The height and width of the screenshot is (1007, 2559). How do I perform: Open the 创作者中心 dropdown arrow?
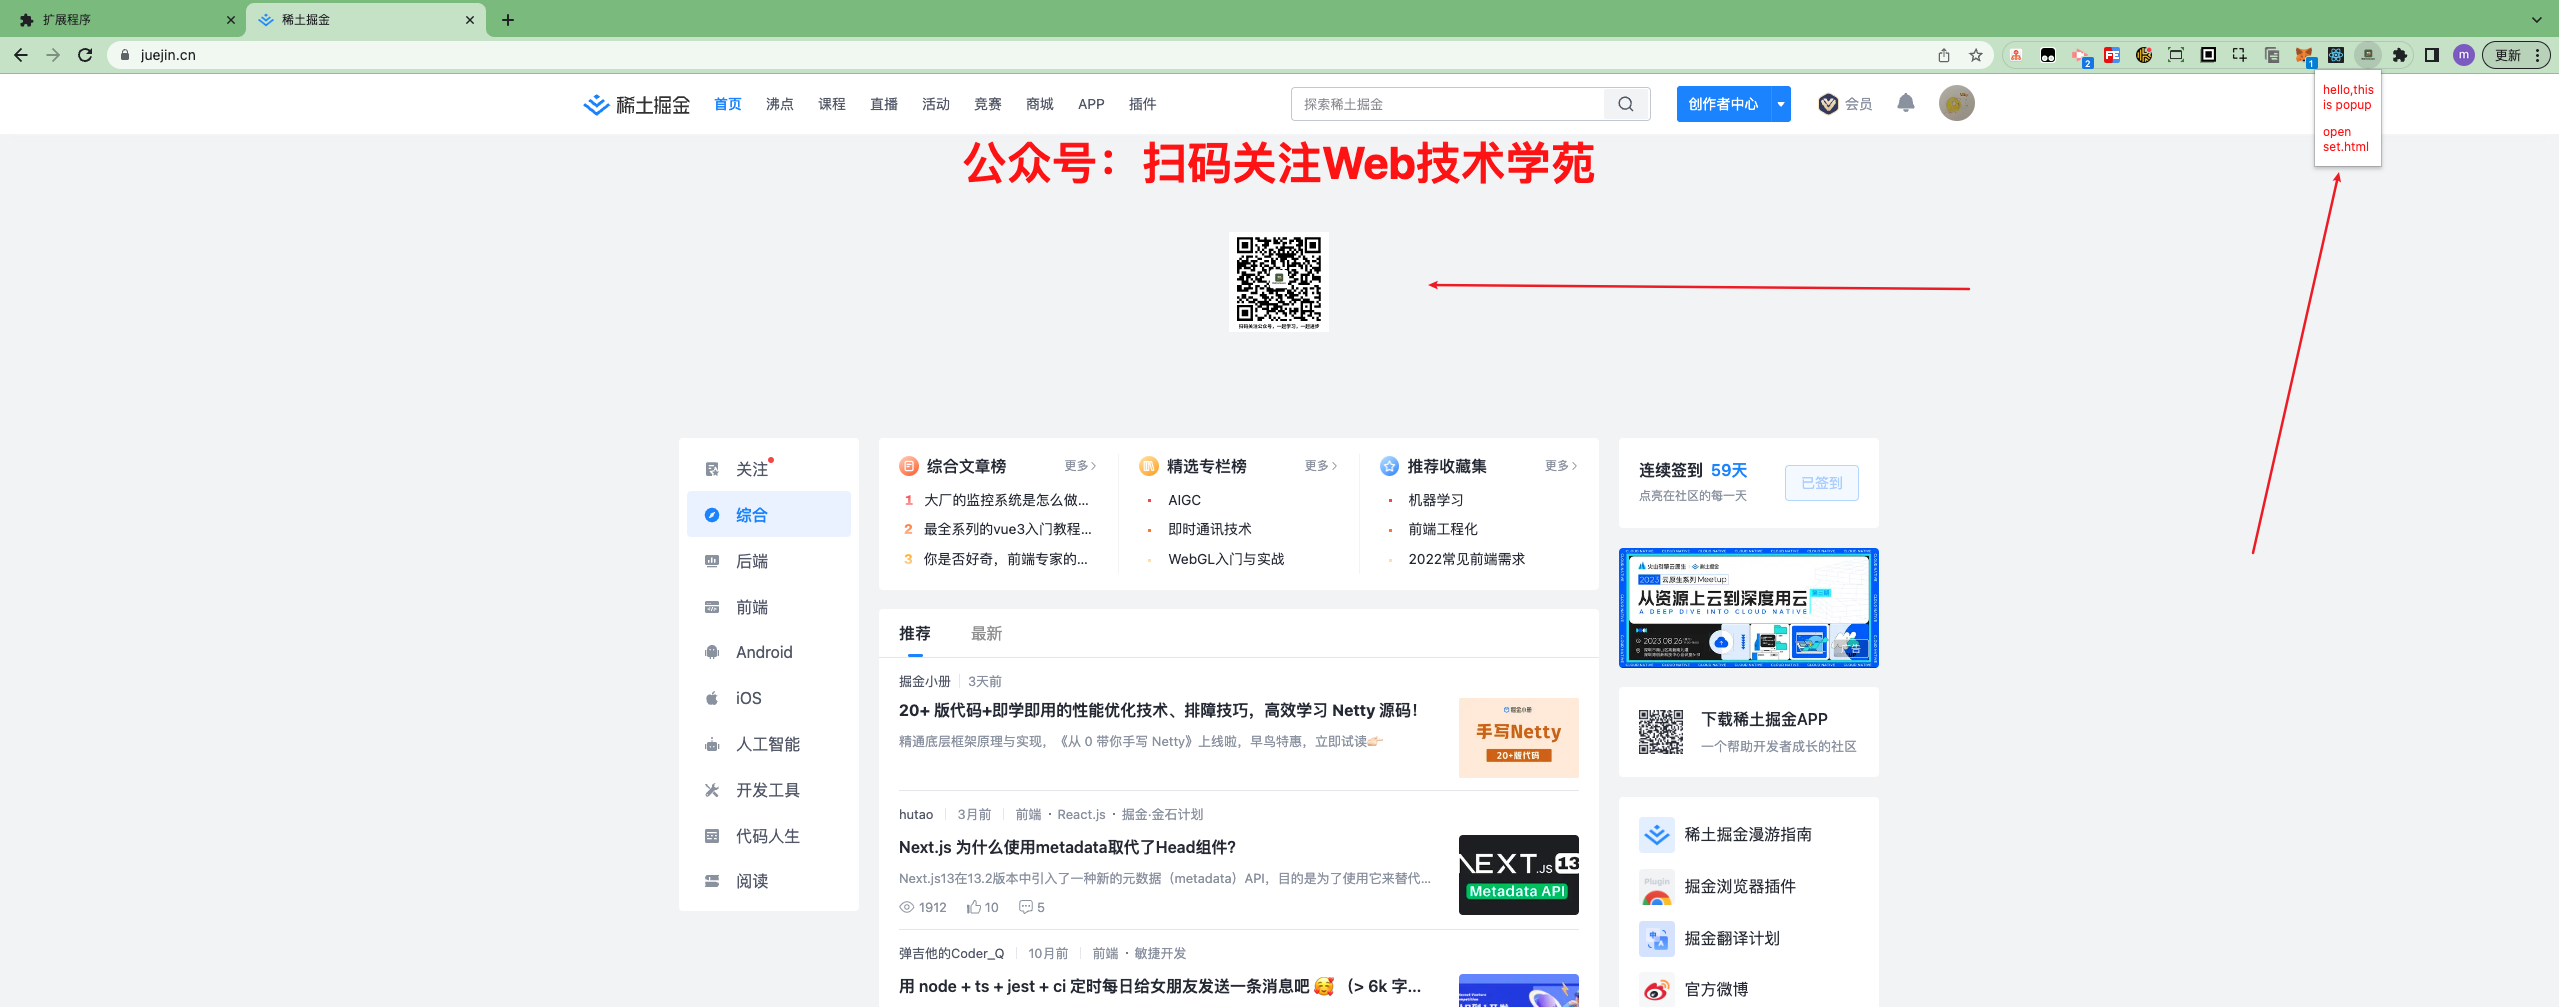(x=1779, y=103)
